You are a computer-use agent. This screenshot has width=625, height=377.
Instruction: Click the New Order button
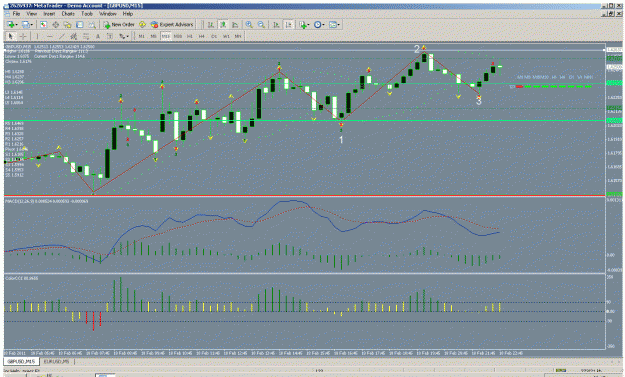pyautogui.click(x=119, y=25)
